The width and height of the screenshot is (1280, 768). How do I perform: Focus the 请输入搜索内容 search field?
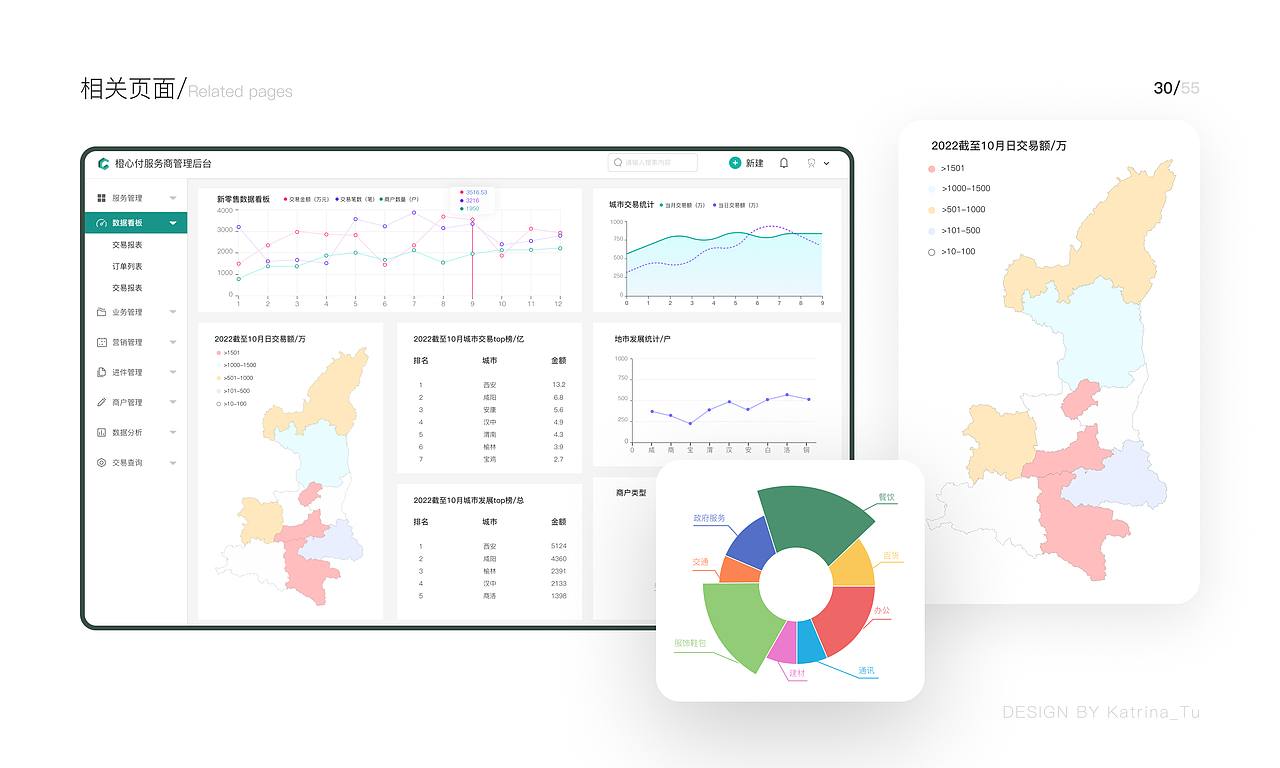pyautogui.click(x=653, y=162)
